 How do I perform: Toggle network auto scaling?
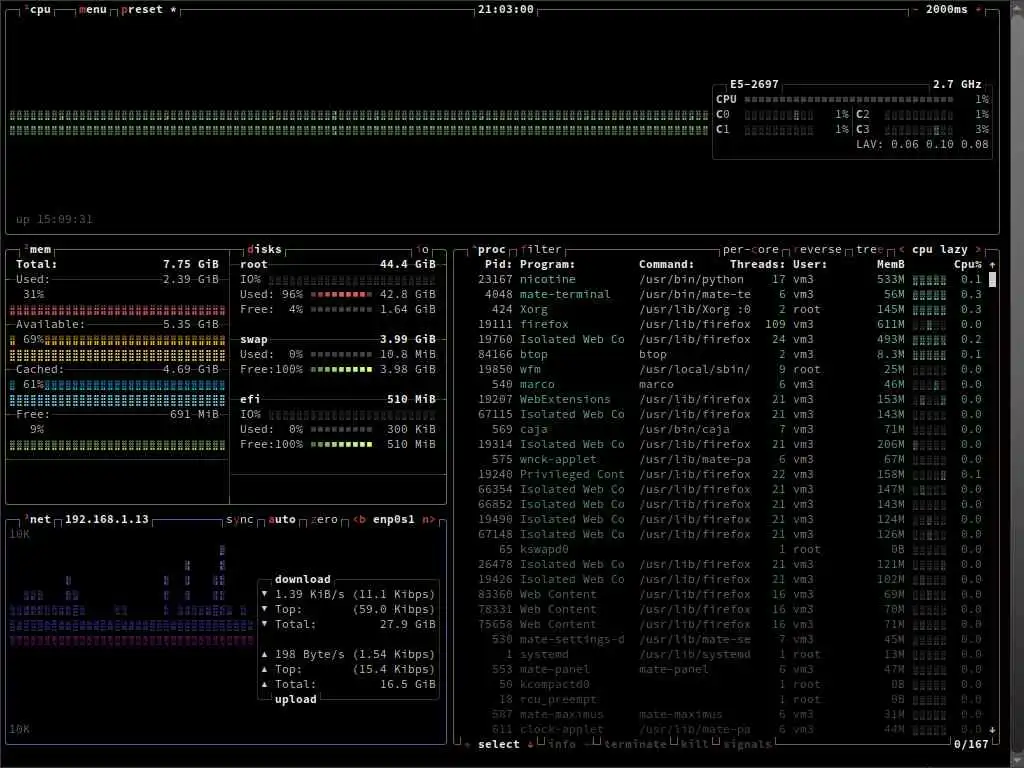[281, 520]
